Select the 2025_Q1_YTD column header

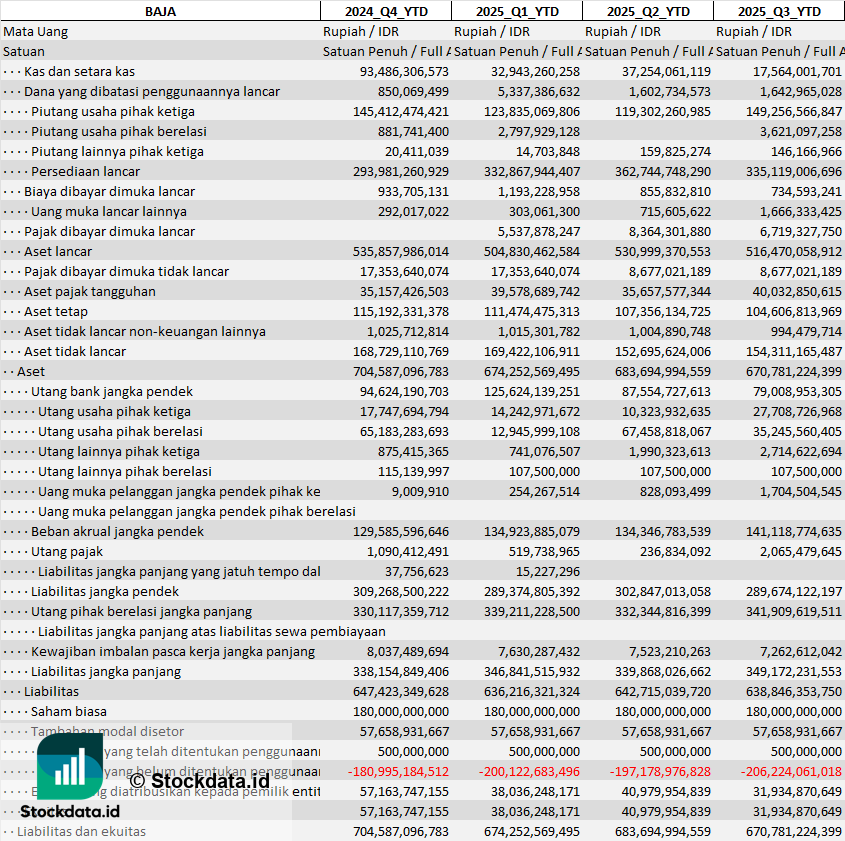pyautogui.click(x=516, y=11)
